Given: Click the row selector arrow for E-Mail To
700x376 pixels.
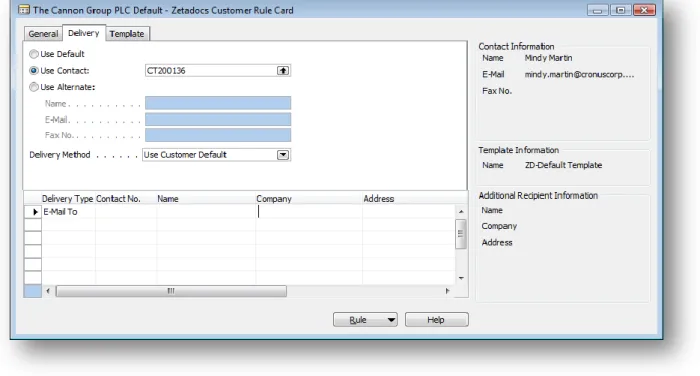Looking at the screenshot, I should [x=33, y=212].
